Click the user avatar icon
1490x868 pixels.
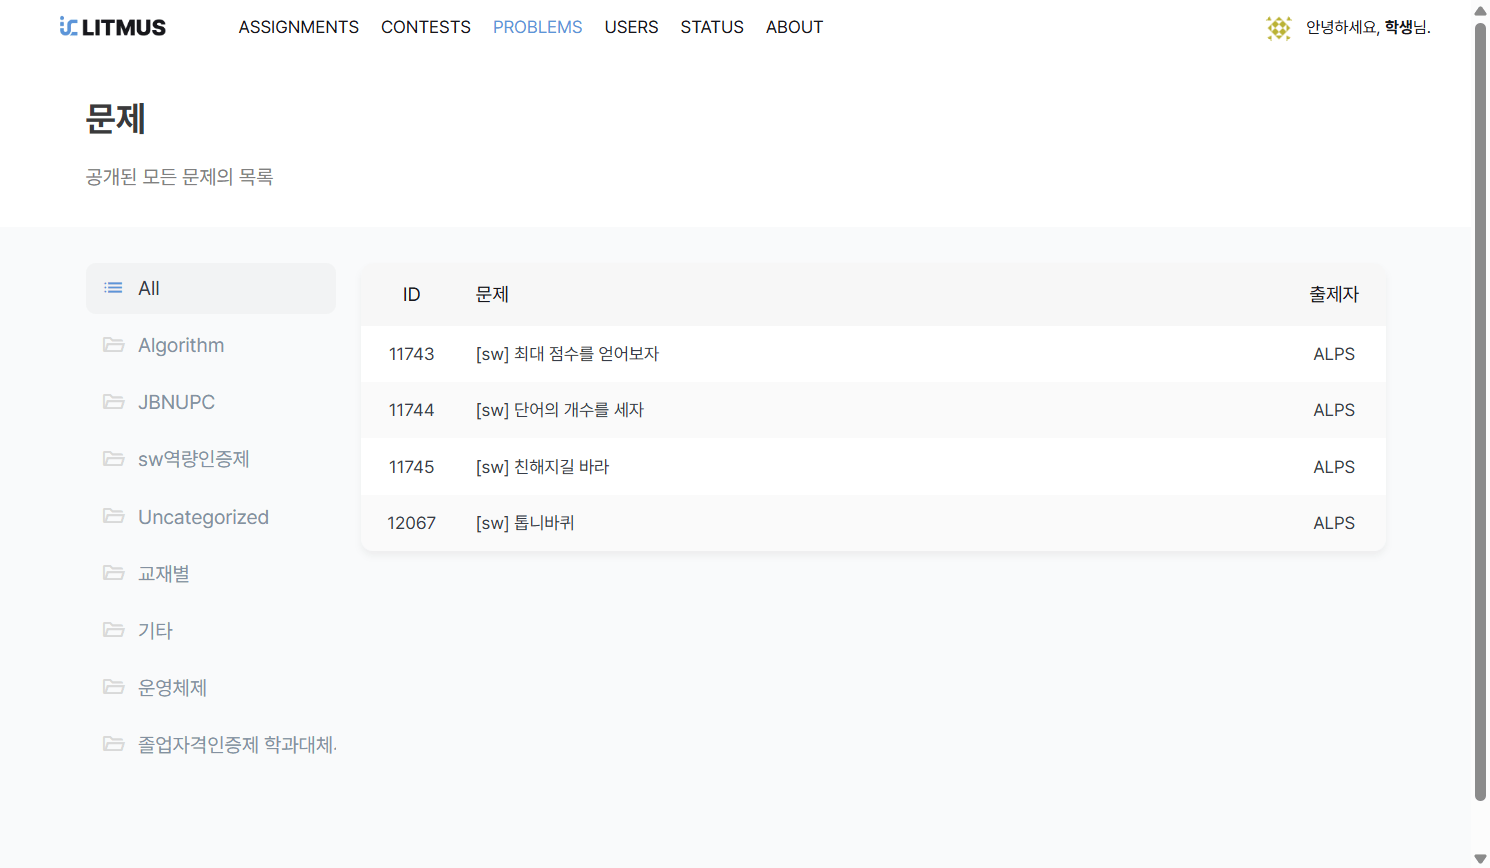[1278, 28]
